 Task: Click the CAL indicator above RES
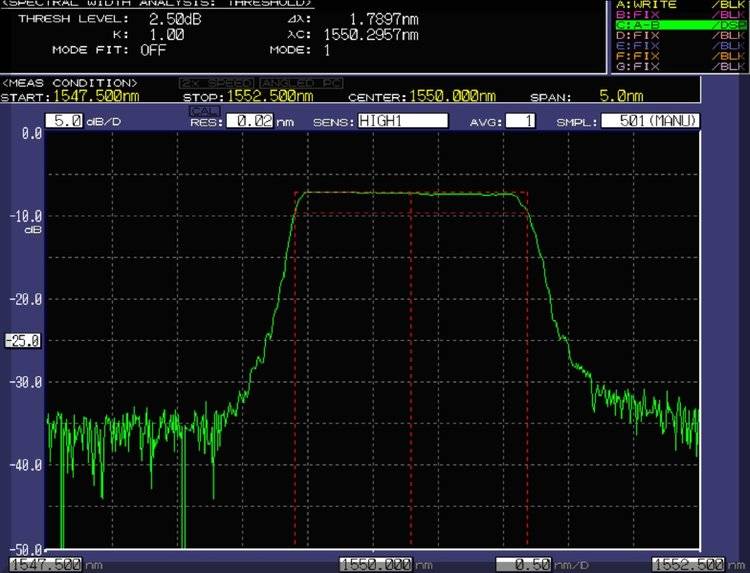pyautogui.click(x=204, y=111)
